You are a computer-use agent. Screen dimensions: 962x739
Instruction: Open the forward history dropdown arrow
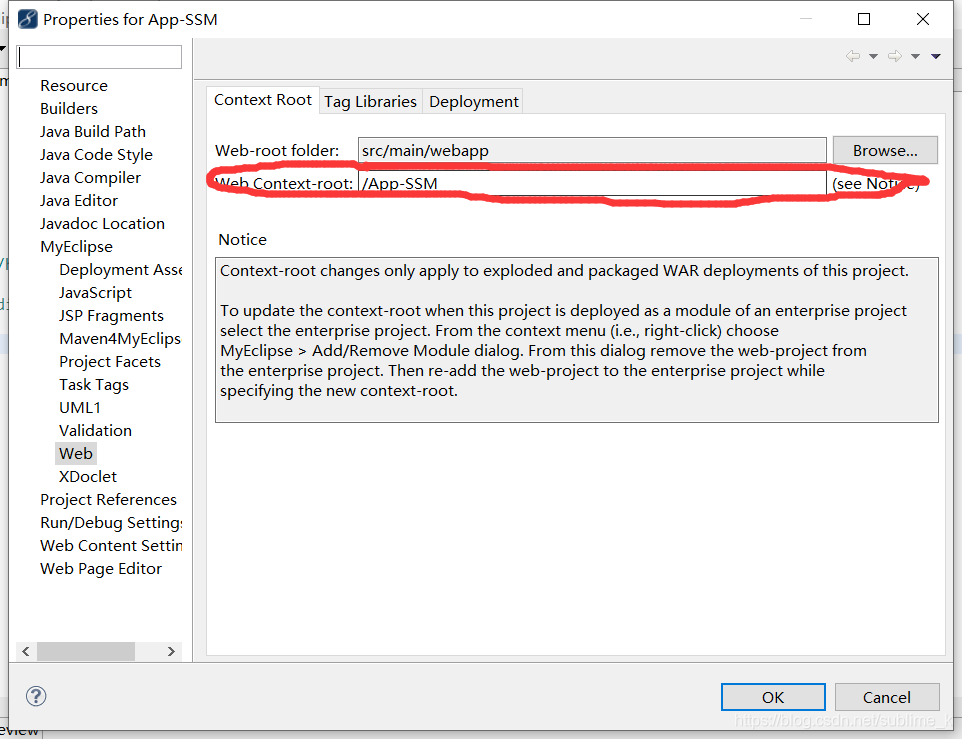pos(915,56)
